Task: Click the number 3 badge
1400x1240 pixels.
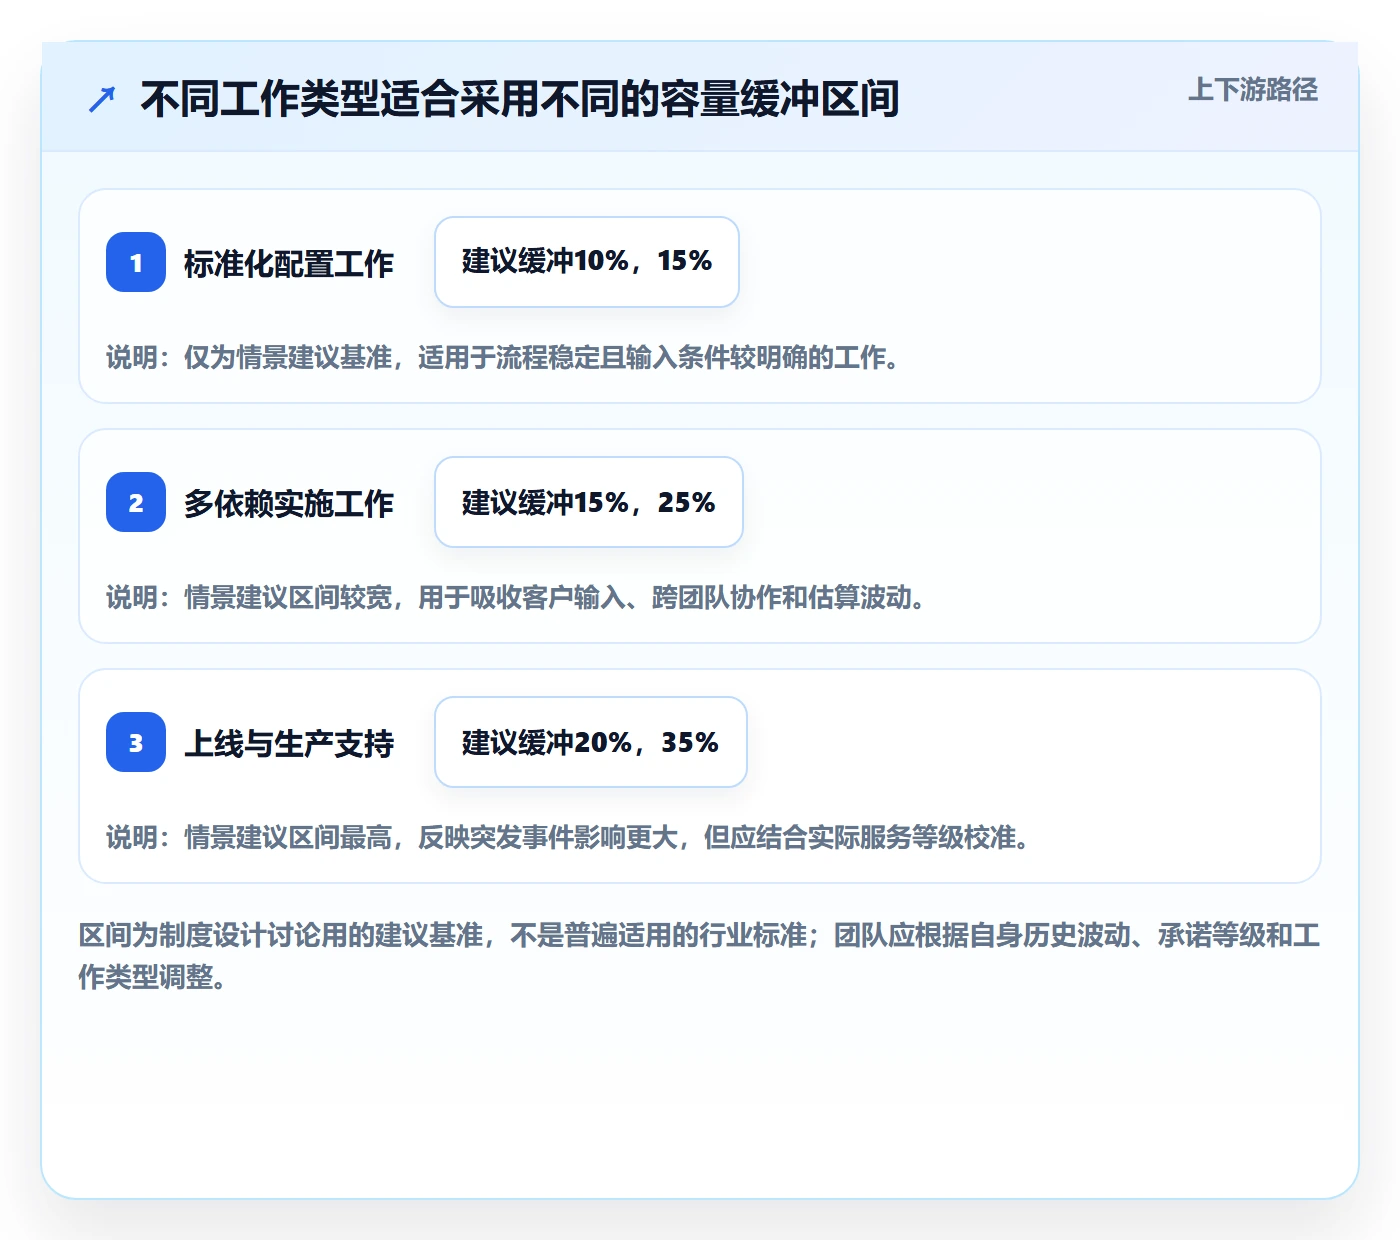Action: click(x=136, y=742)
